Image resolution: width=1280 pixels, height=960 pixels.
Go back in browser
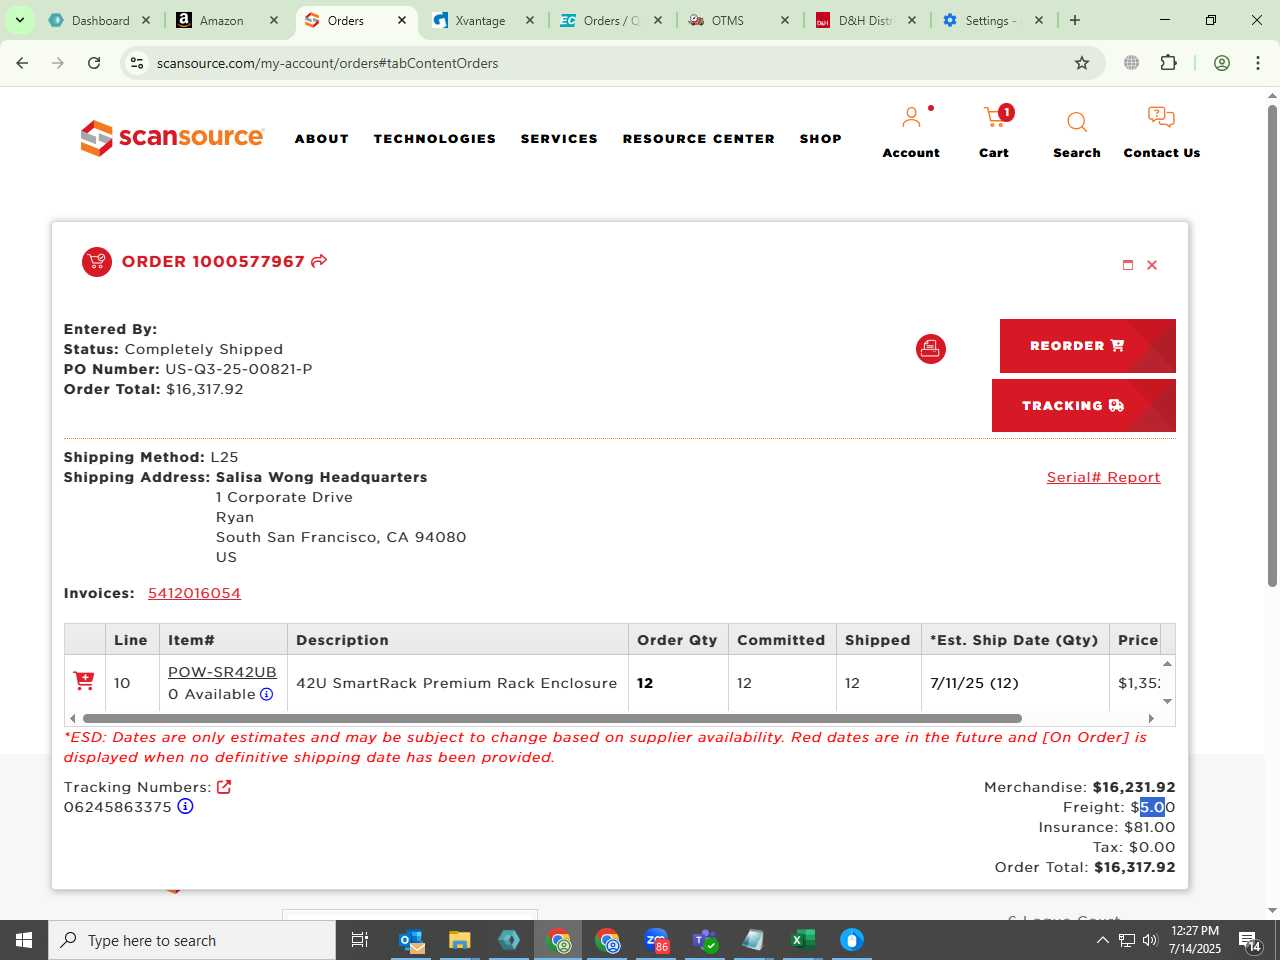(22, 63)
